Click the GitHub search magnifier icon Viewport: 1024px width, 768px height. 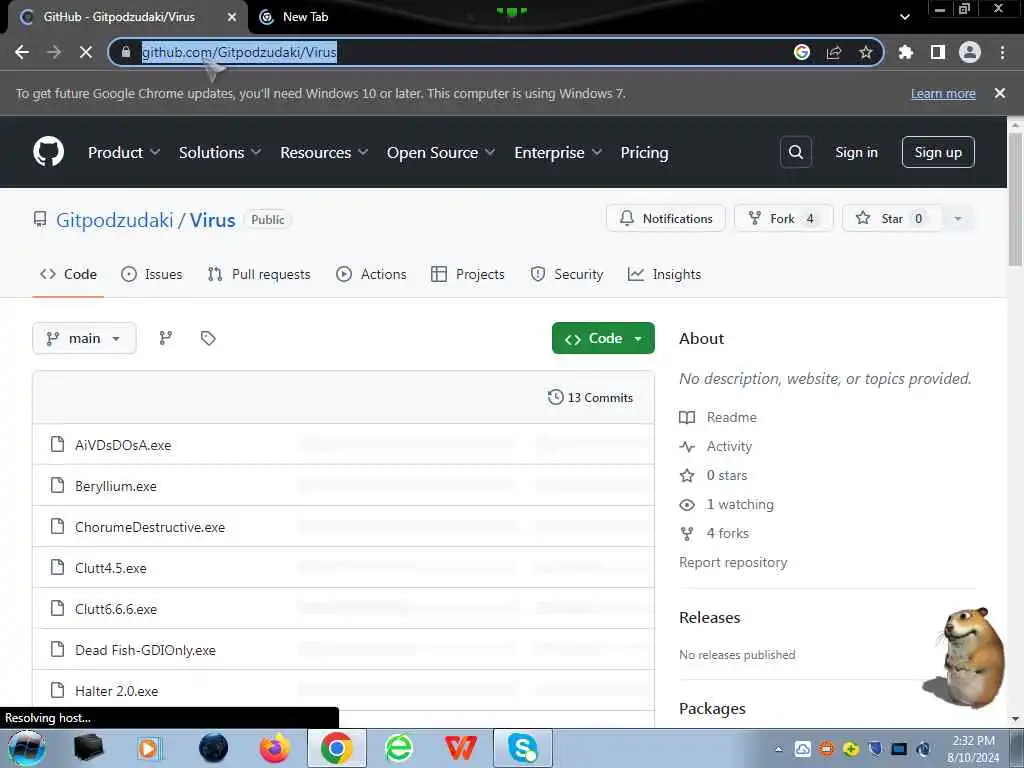[x=795, y=152]
